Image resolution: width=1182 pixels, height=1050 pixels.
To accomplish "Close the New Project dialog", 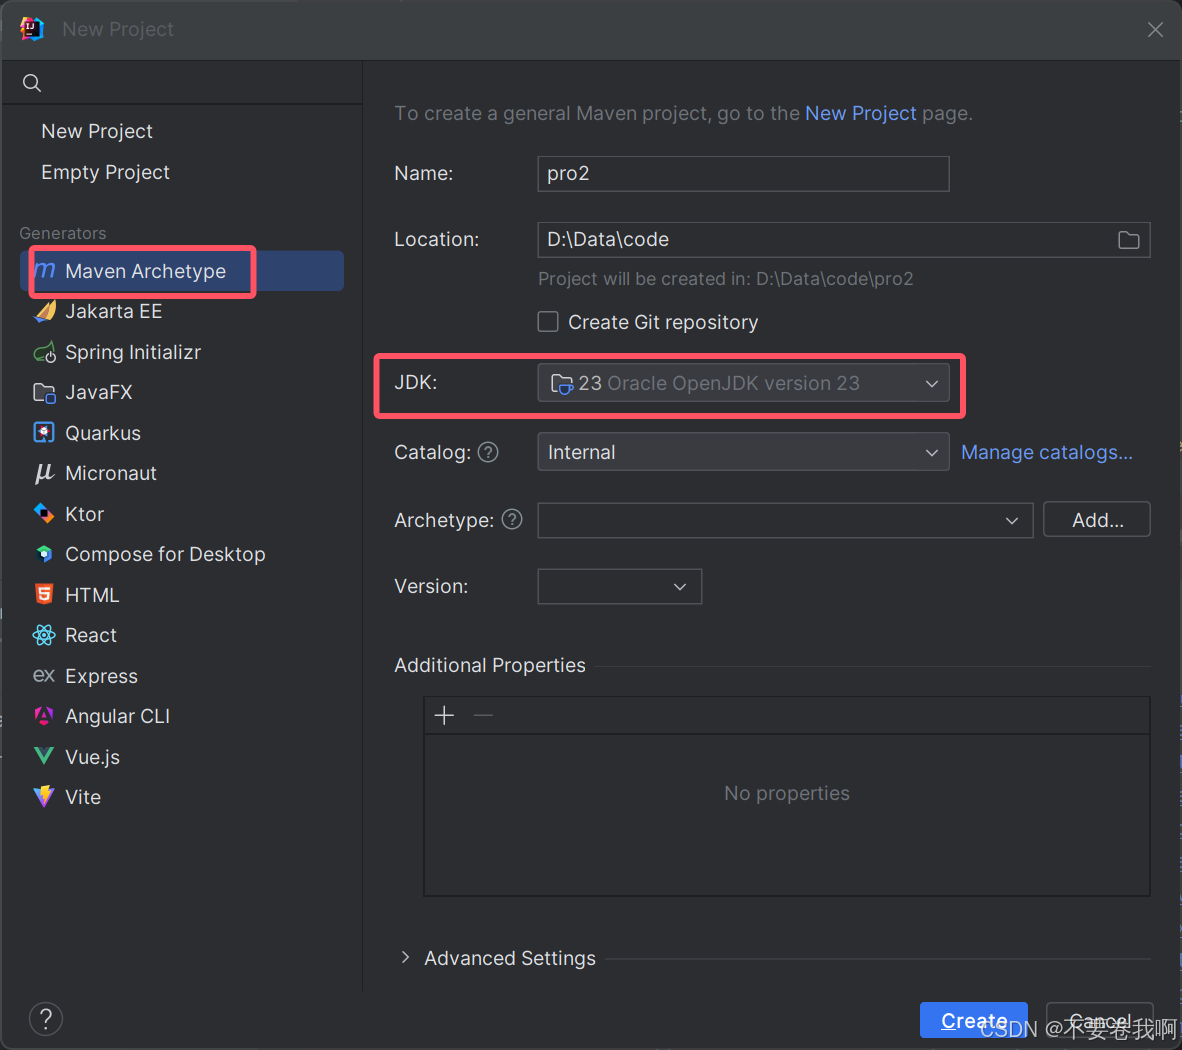I will point(1155,29).
